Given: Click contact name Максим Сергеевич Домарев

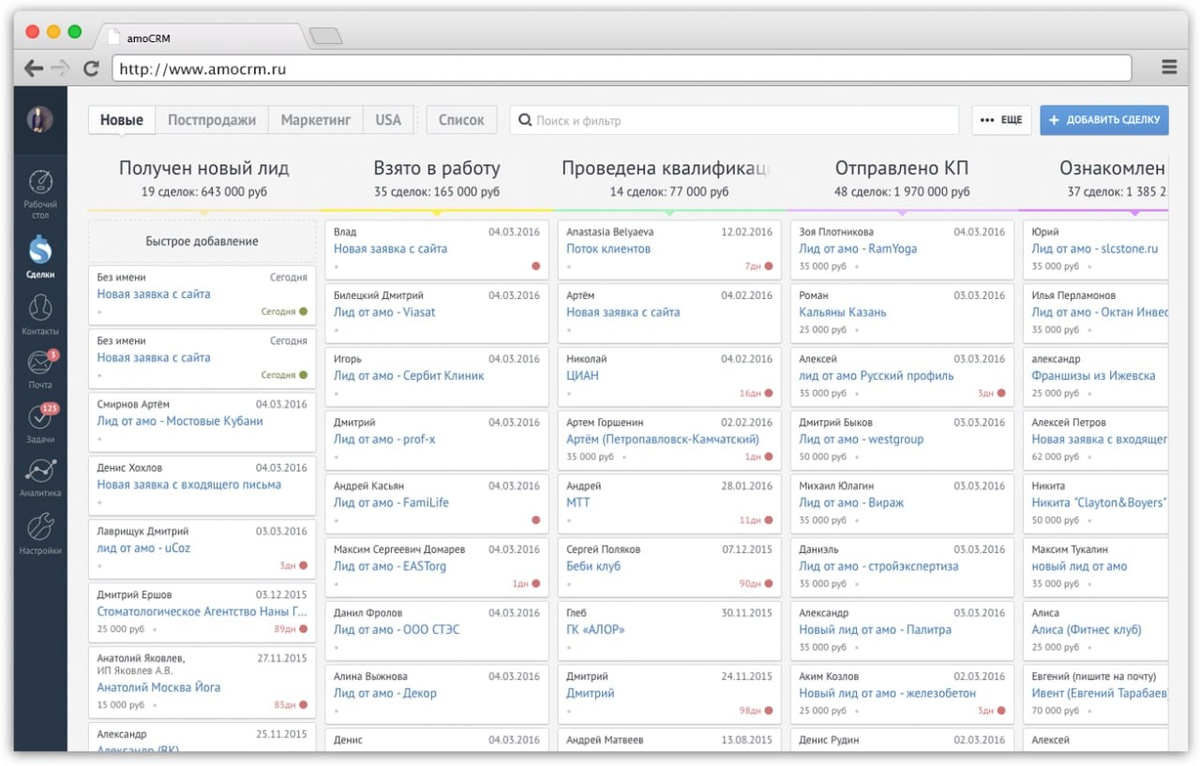Looking at the screenshot, I should point(399,549).
